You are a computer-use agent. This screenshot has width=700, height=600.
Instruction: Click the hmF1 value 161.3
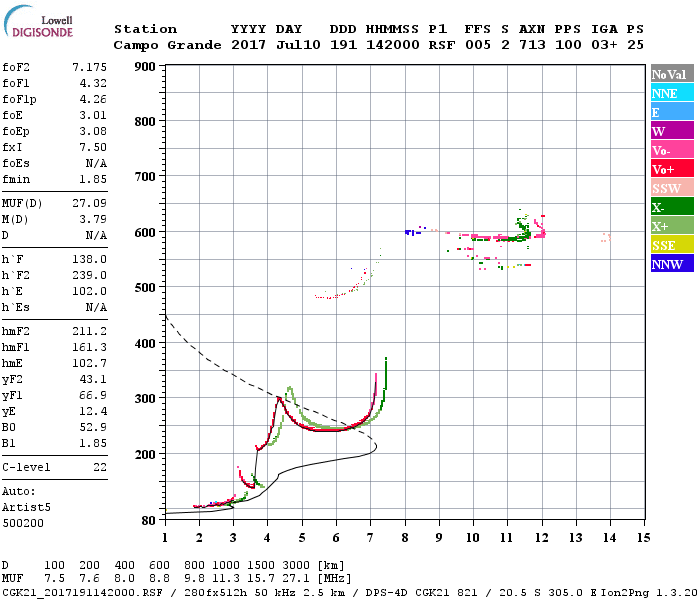[89, 347]
